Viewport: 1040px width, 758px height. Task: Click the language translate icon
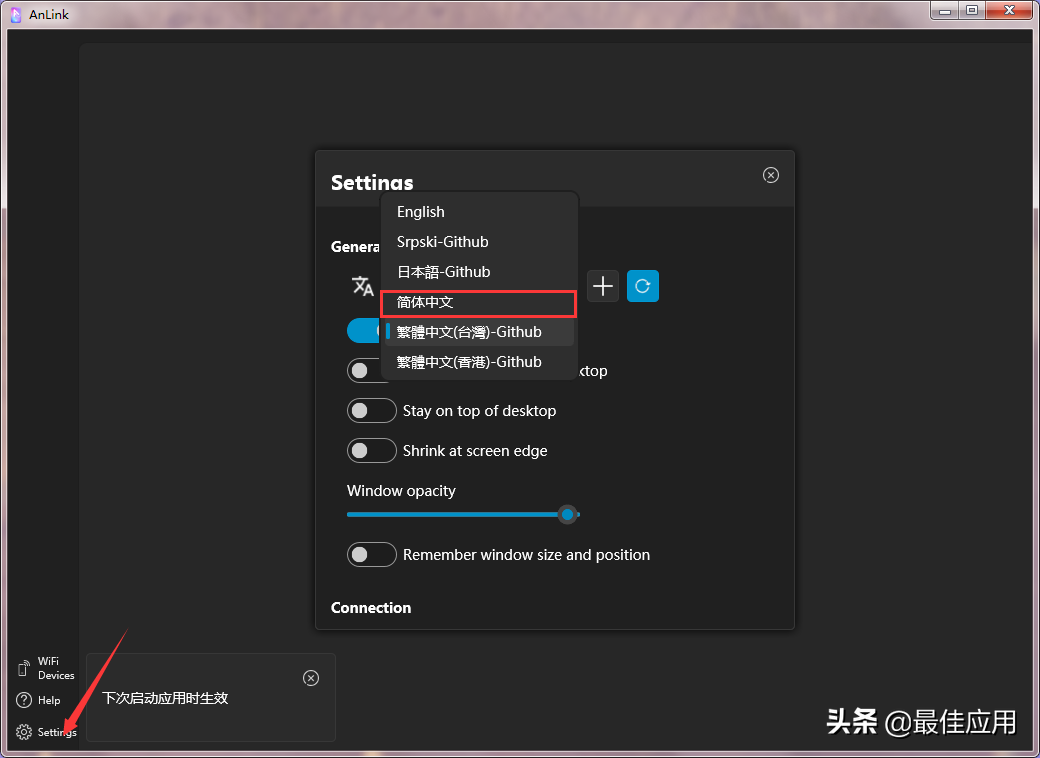click(362, 286)
